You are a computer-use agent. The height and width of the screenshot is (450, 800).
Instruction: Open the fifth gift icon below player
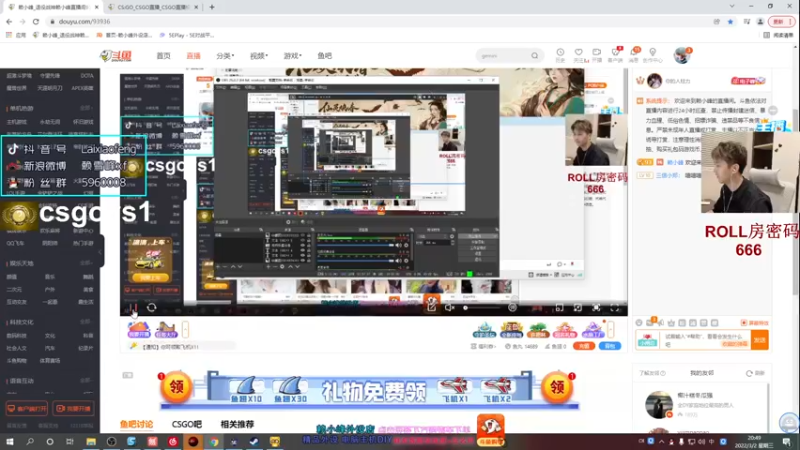tap(592, 330)
